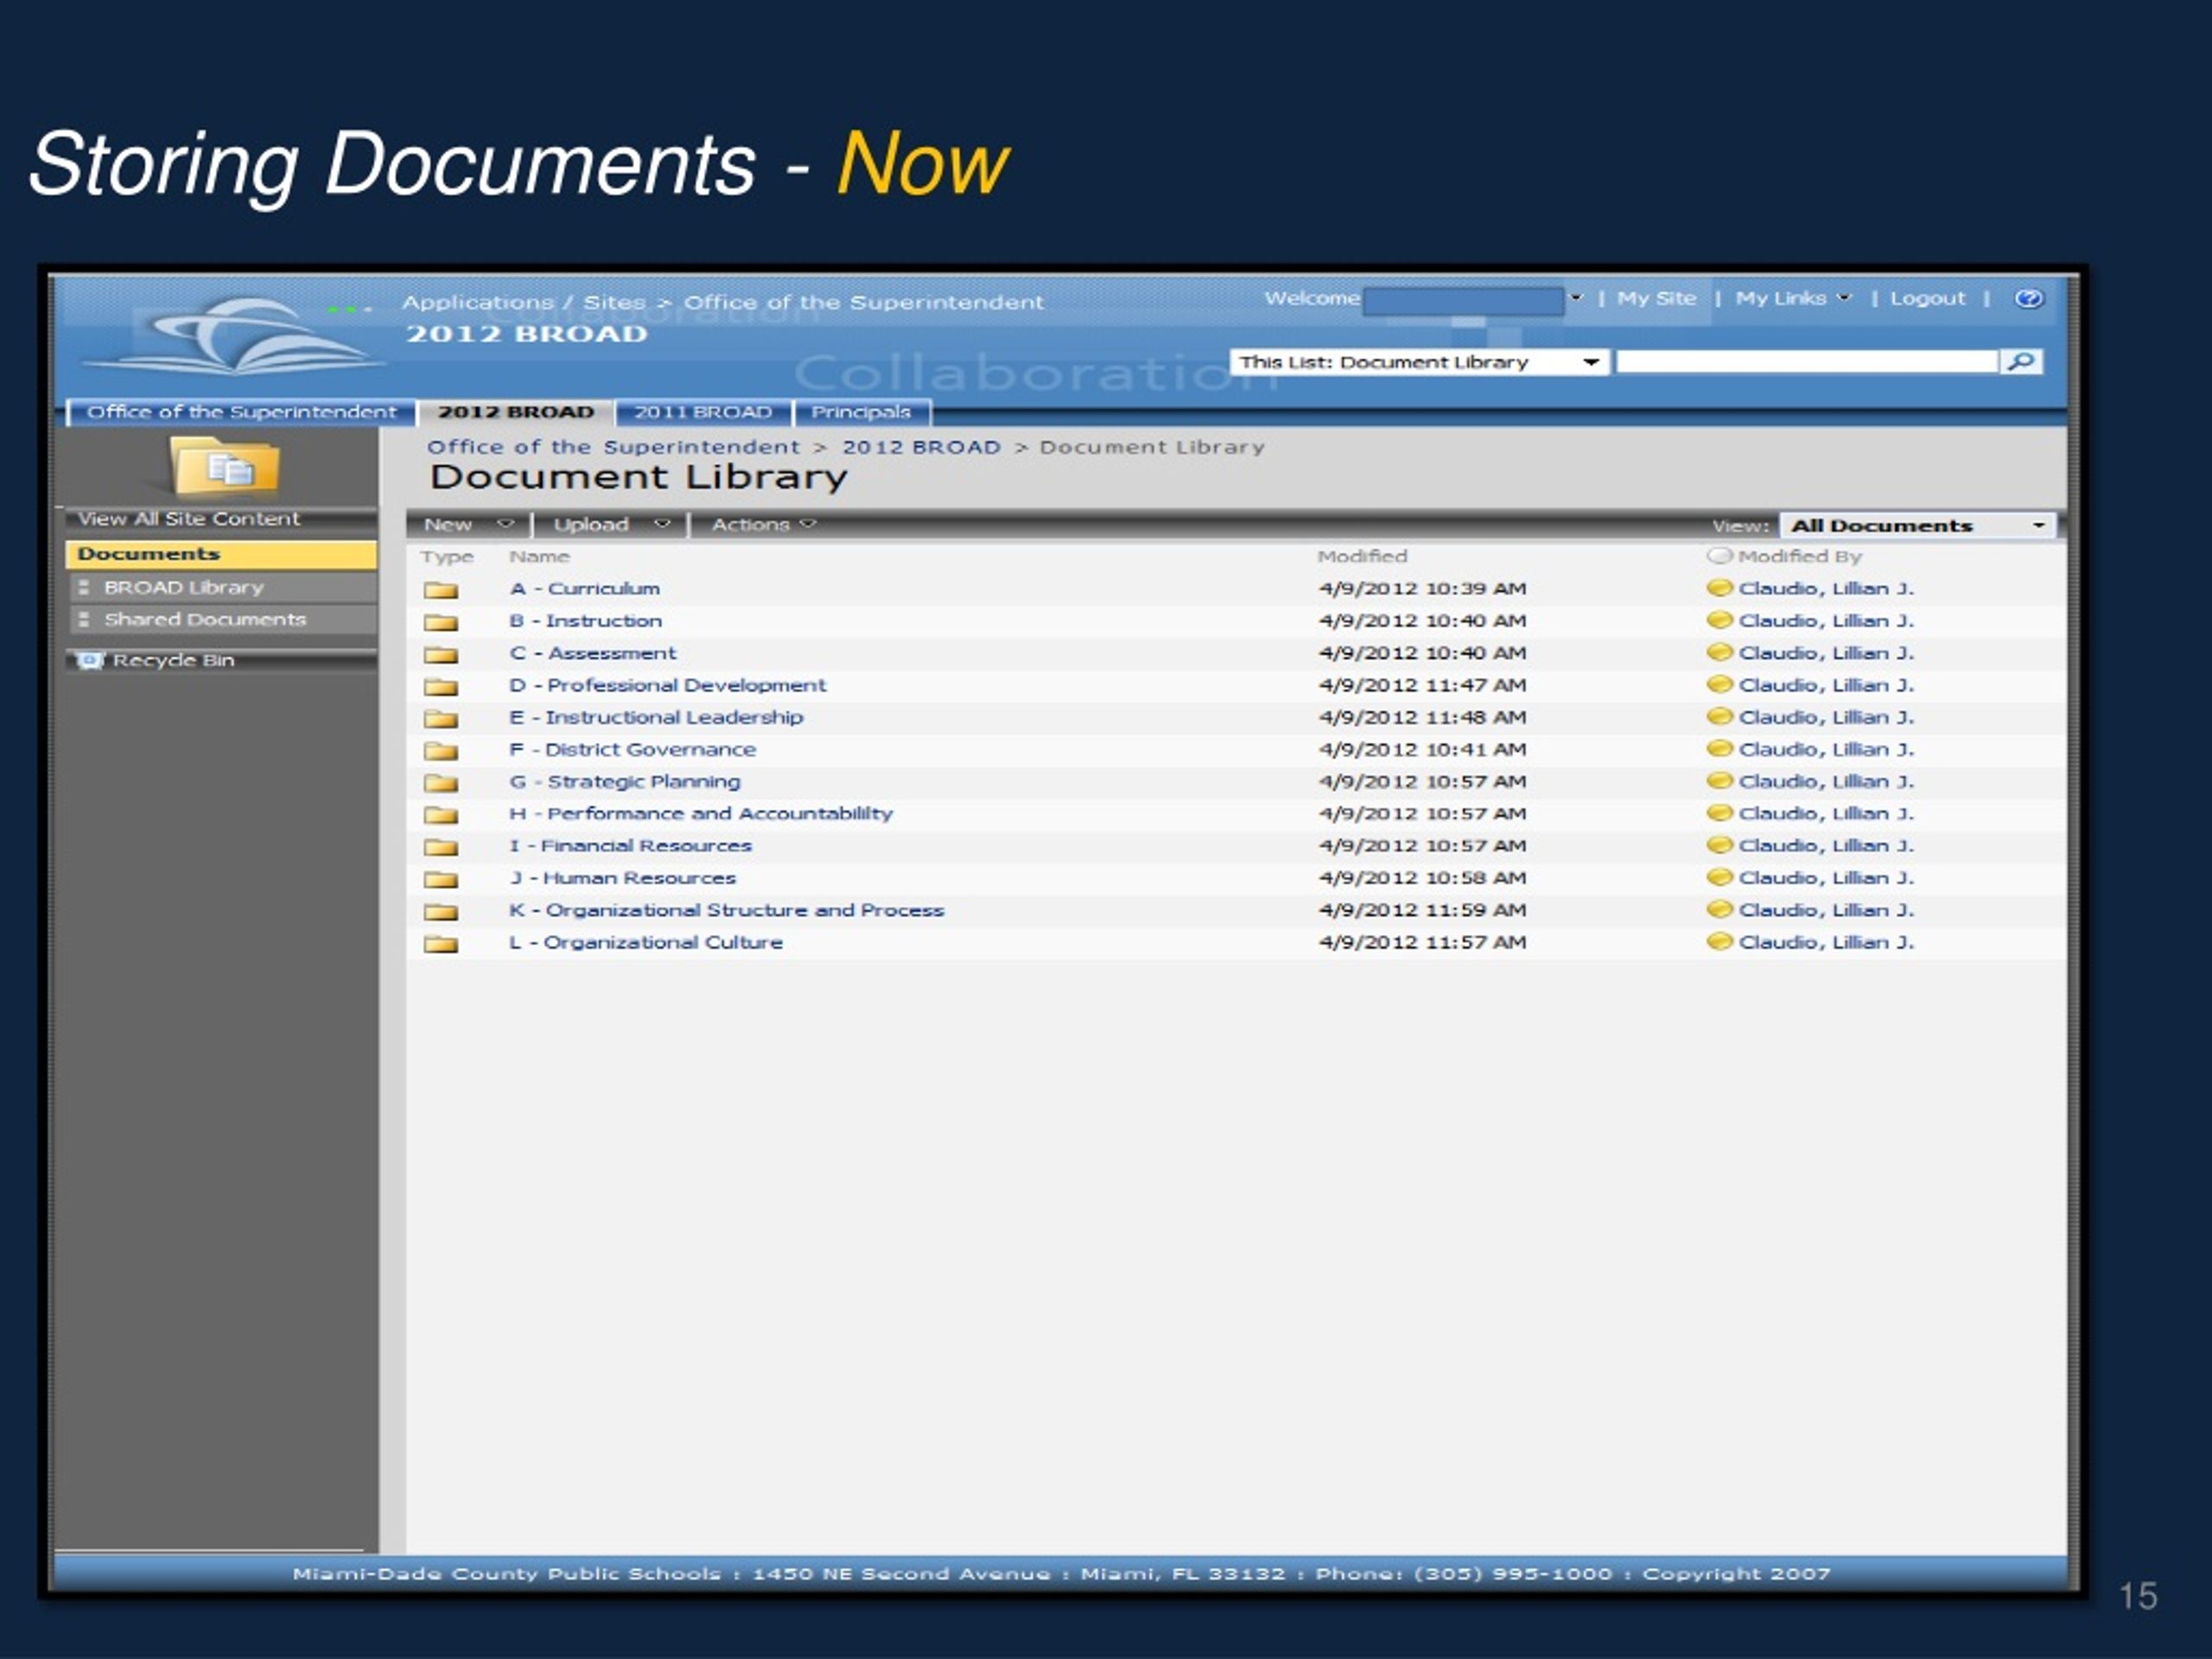Open E - Instructional Leadership folder link
This screenshot has height=1659, width=2212.
click(656, 718)
